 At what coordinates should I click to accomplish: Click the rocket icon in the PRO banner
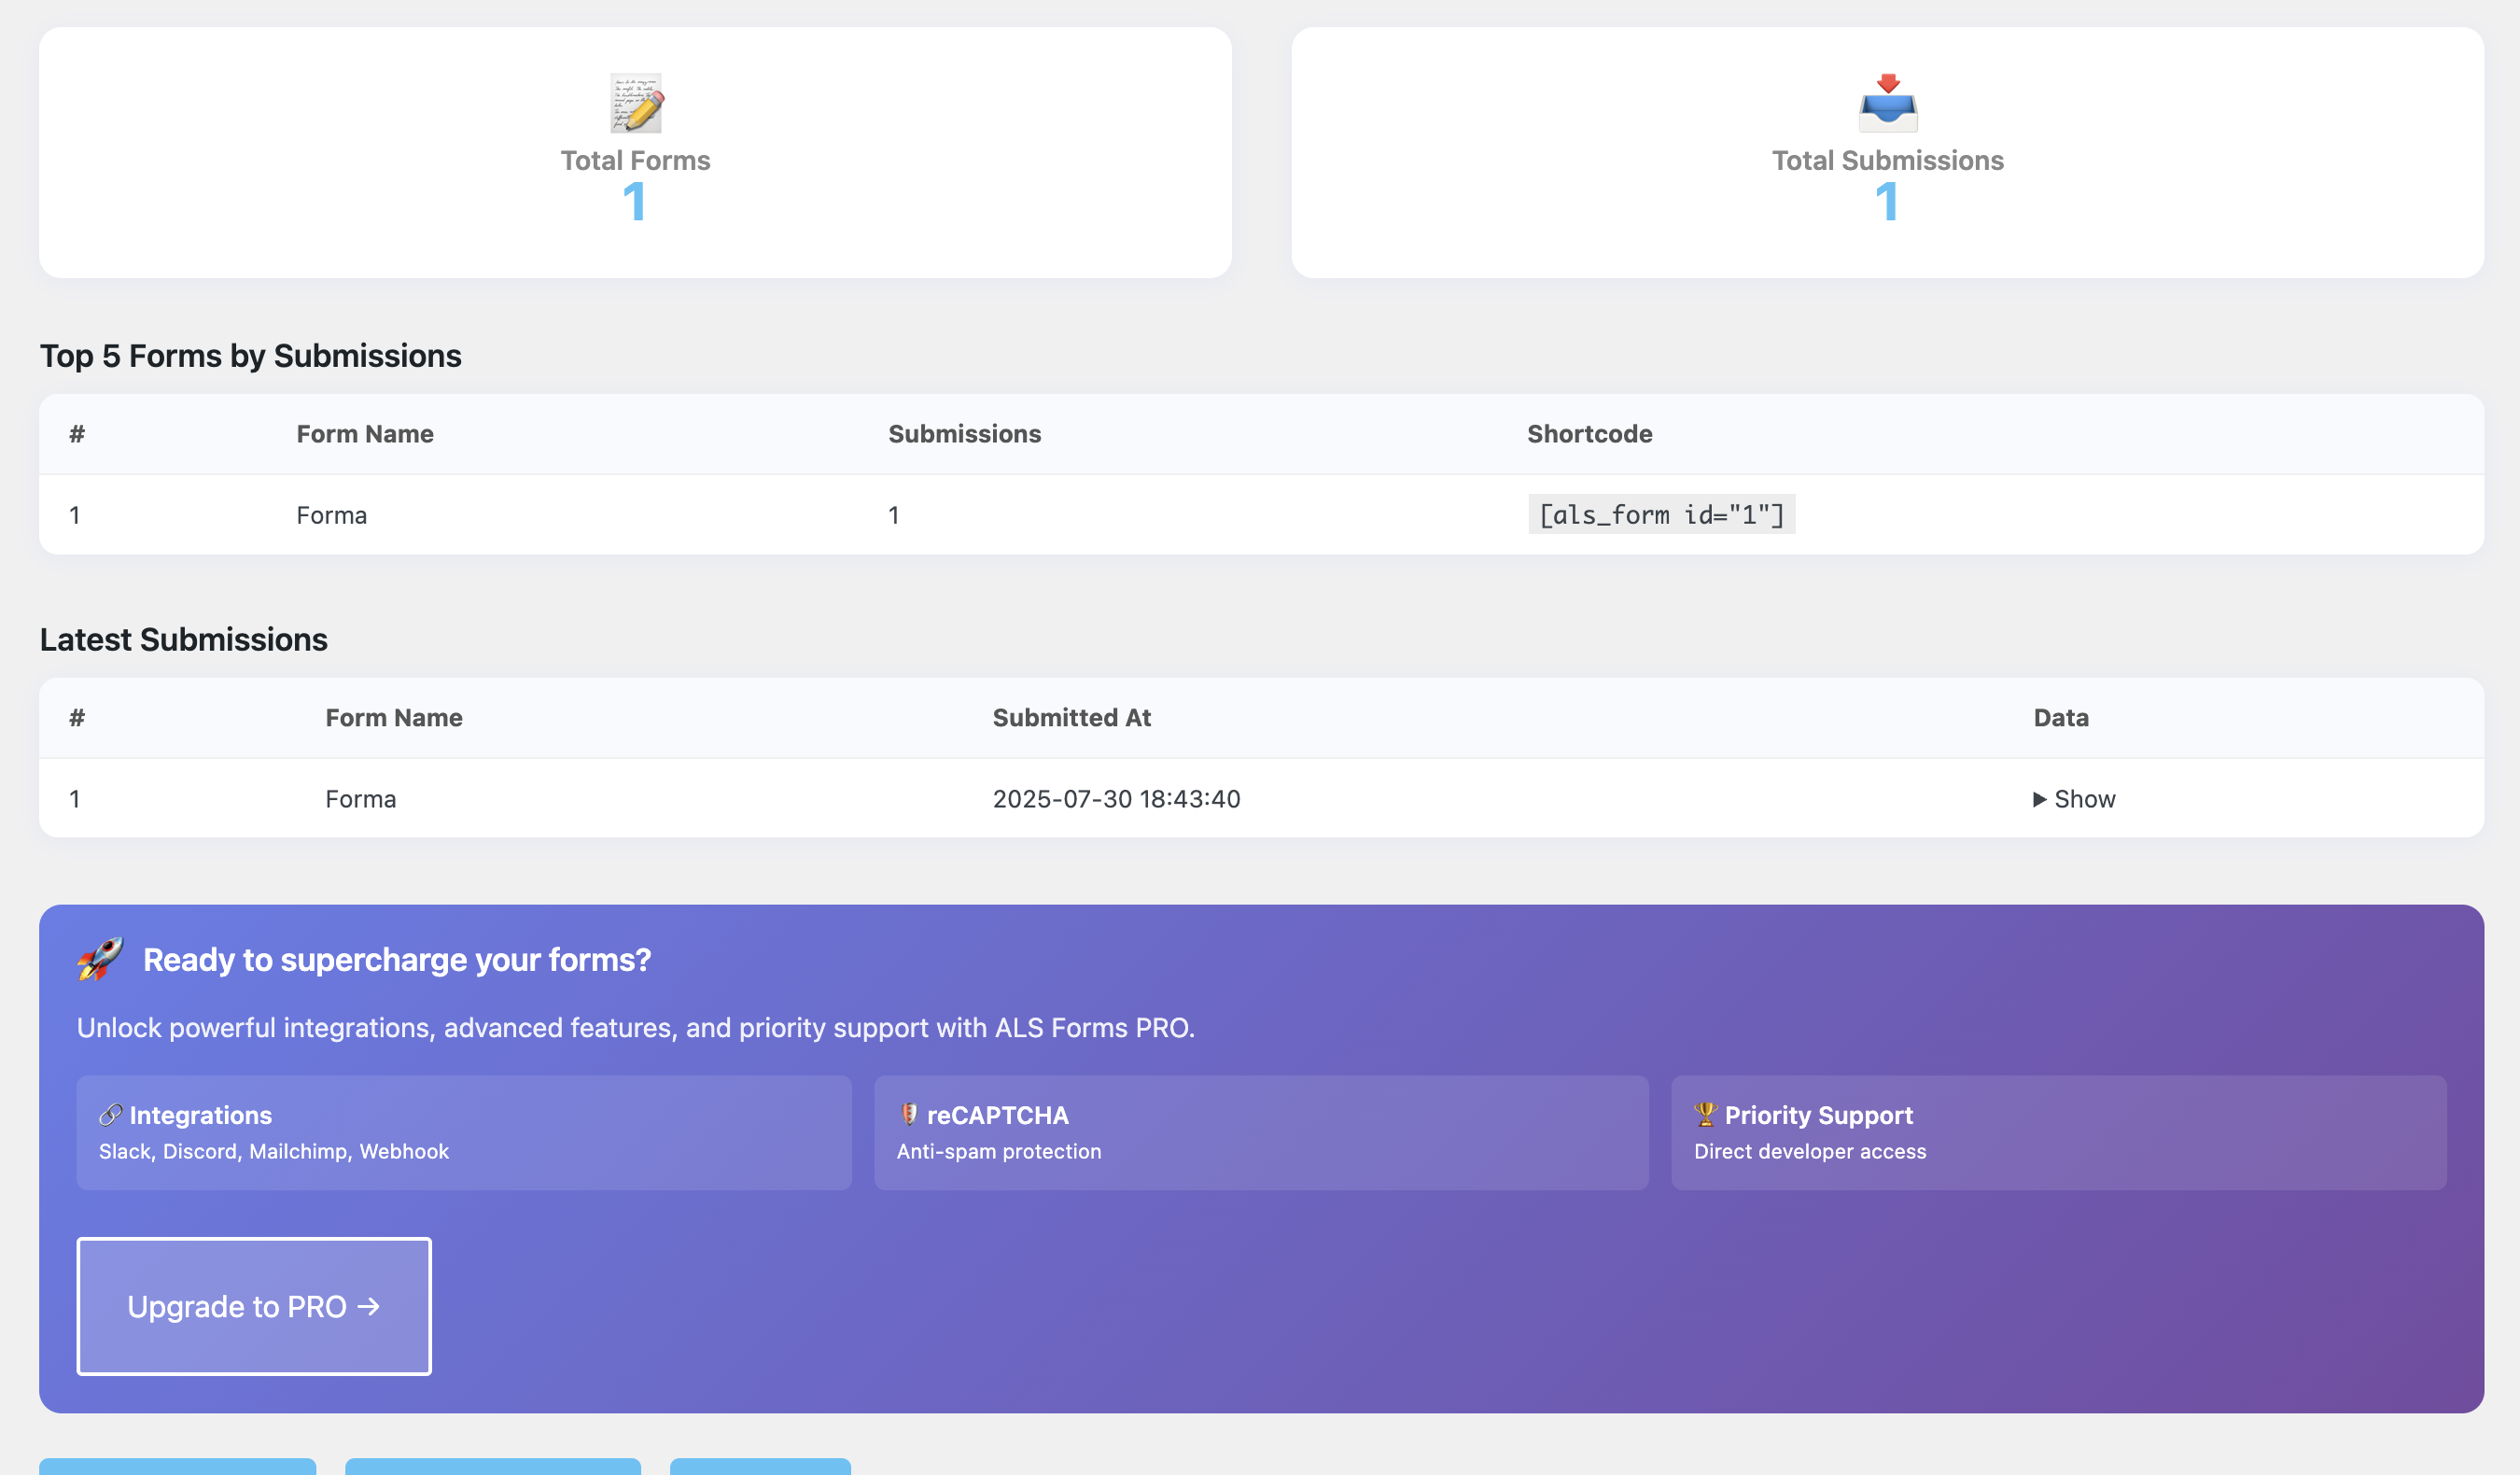(x=101, y=959)
